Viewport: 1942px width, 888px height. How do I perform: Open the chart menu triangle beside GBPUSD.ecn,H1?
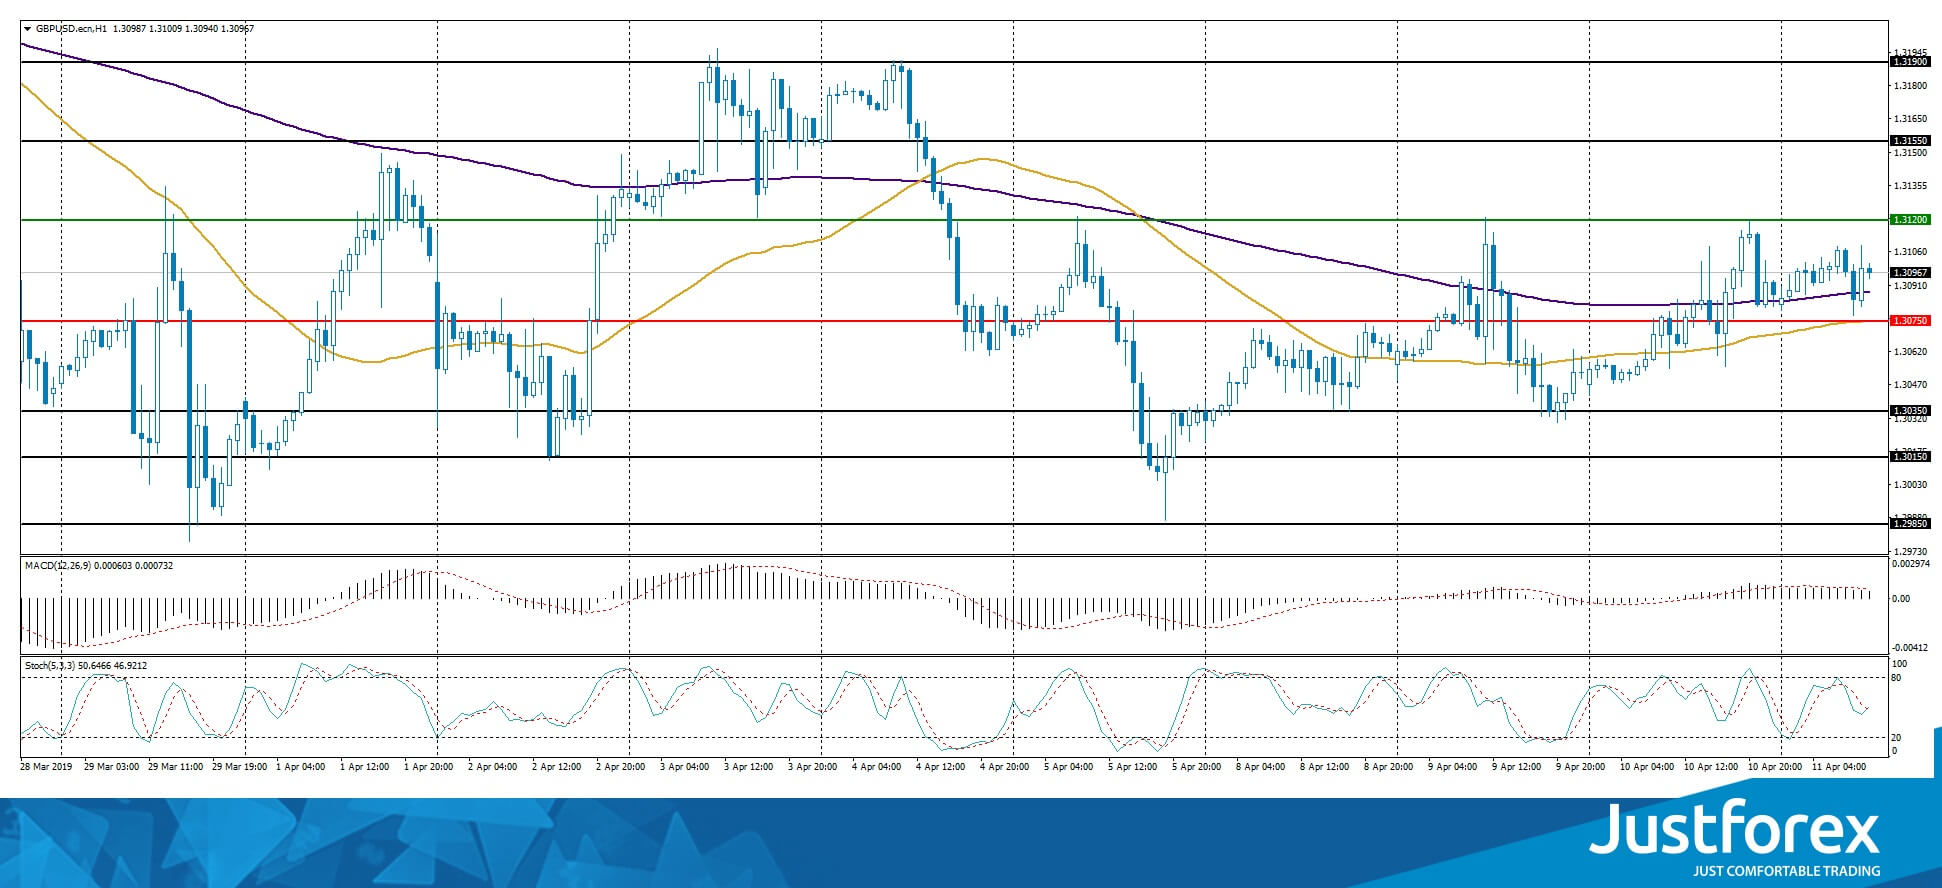pos(27,29)
